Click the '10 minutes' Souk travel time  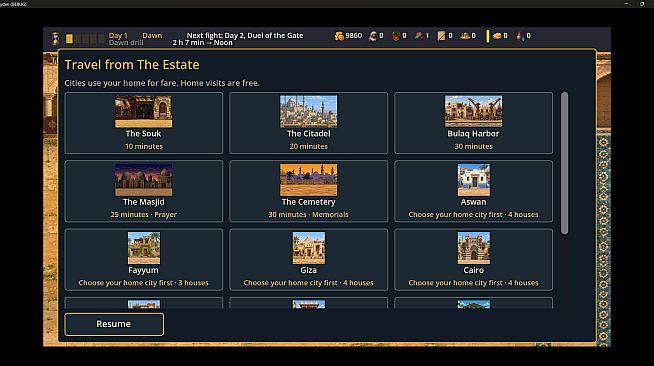click(144, 146)
